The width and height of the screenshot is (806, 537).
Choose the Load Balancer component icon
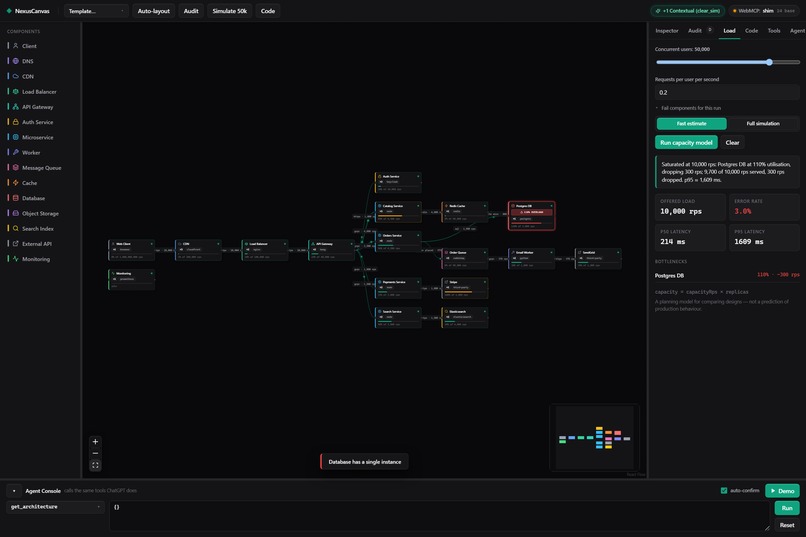coord(16,91)
